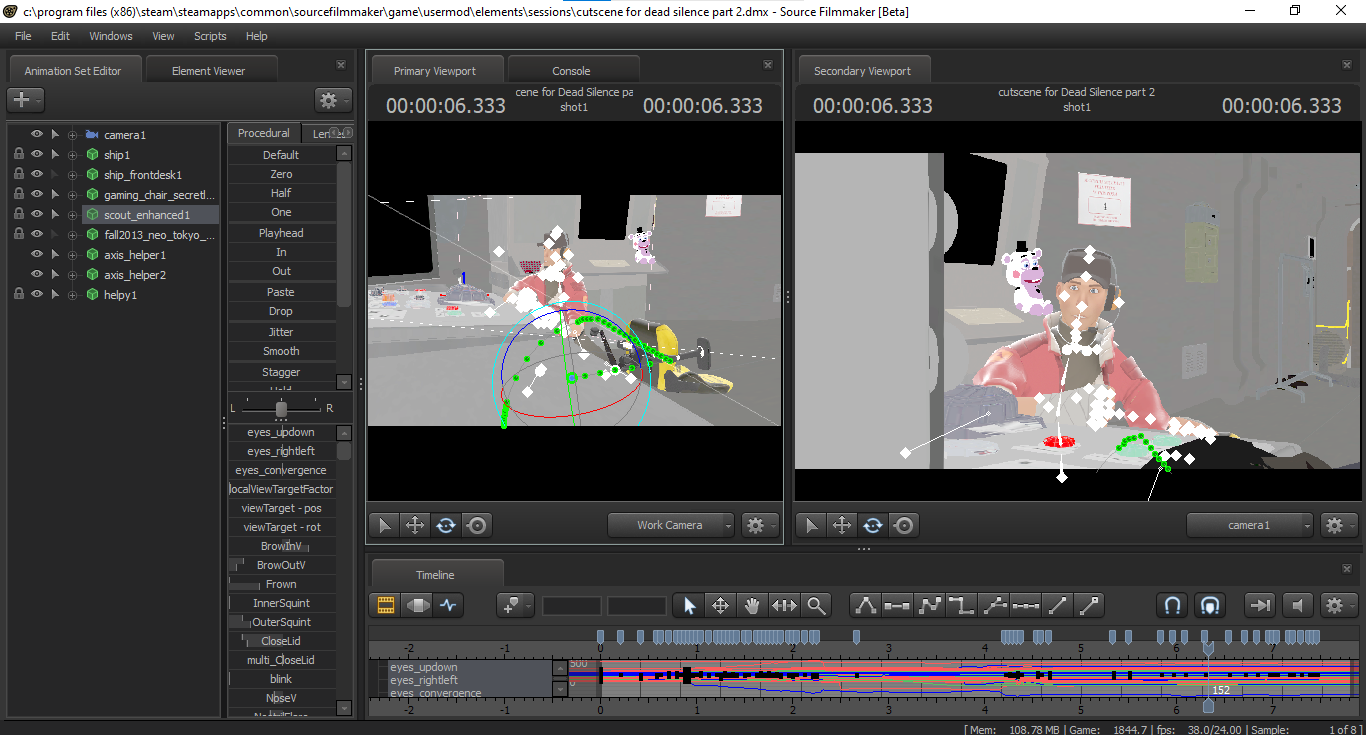This screenshot has height=735, width=1366.
Task: Open the Scripts menu
Action: pos(210,36)
